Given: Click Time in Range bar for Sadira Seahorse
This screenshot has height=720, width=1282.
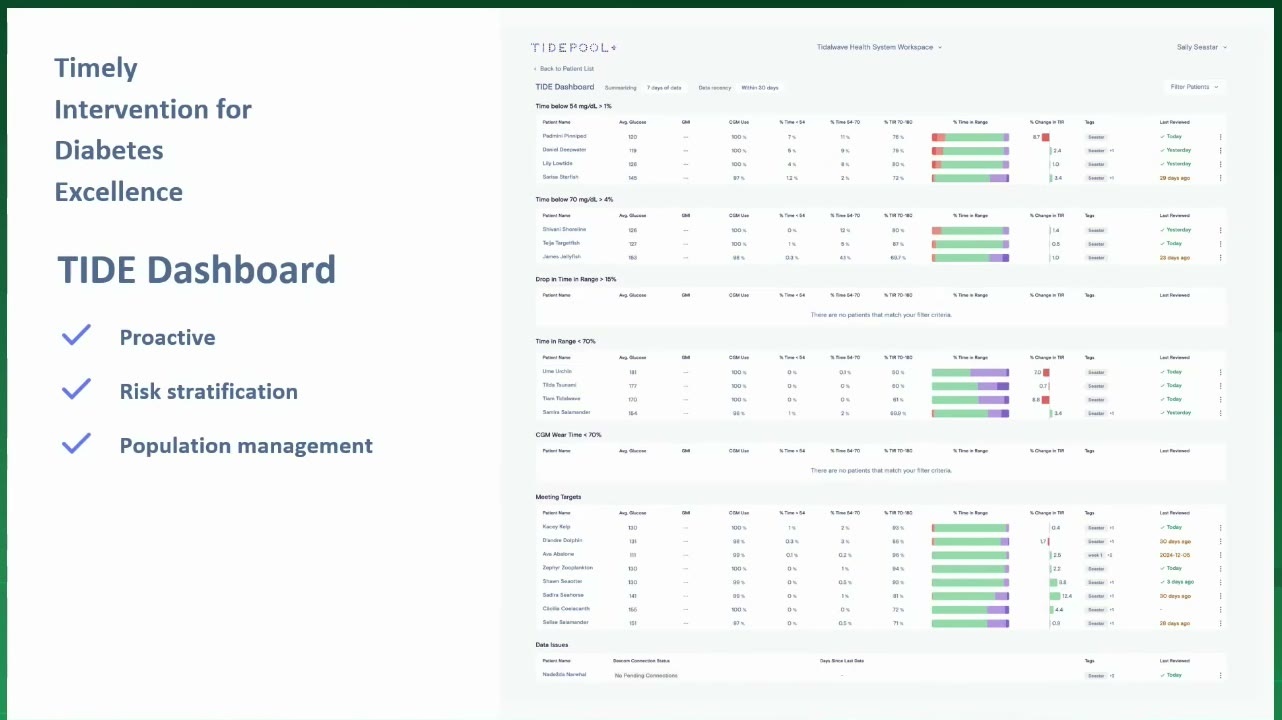Looking at the screenshot, I should pos(970,596).
